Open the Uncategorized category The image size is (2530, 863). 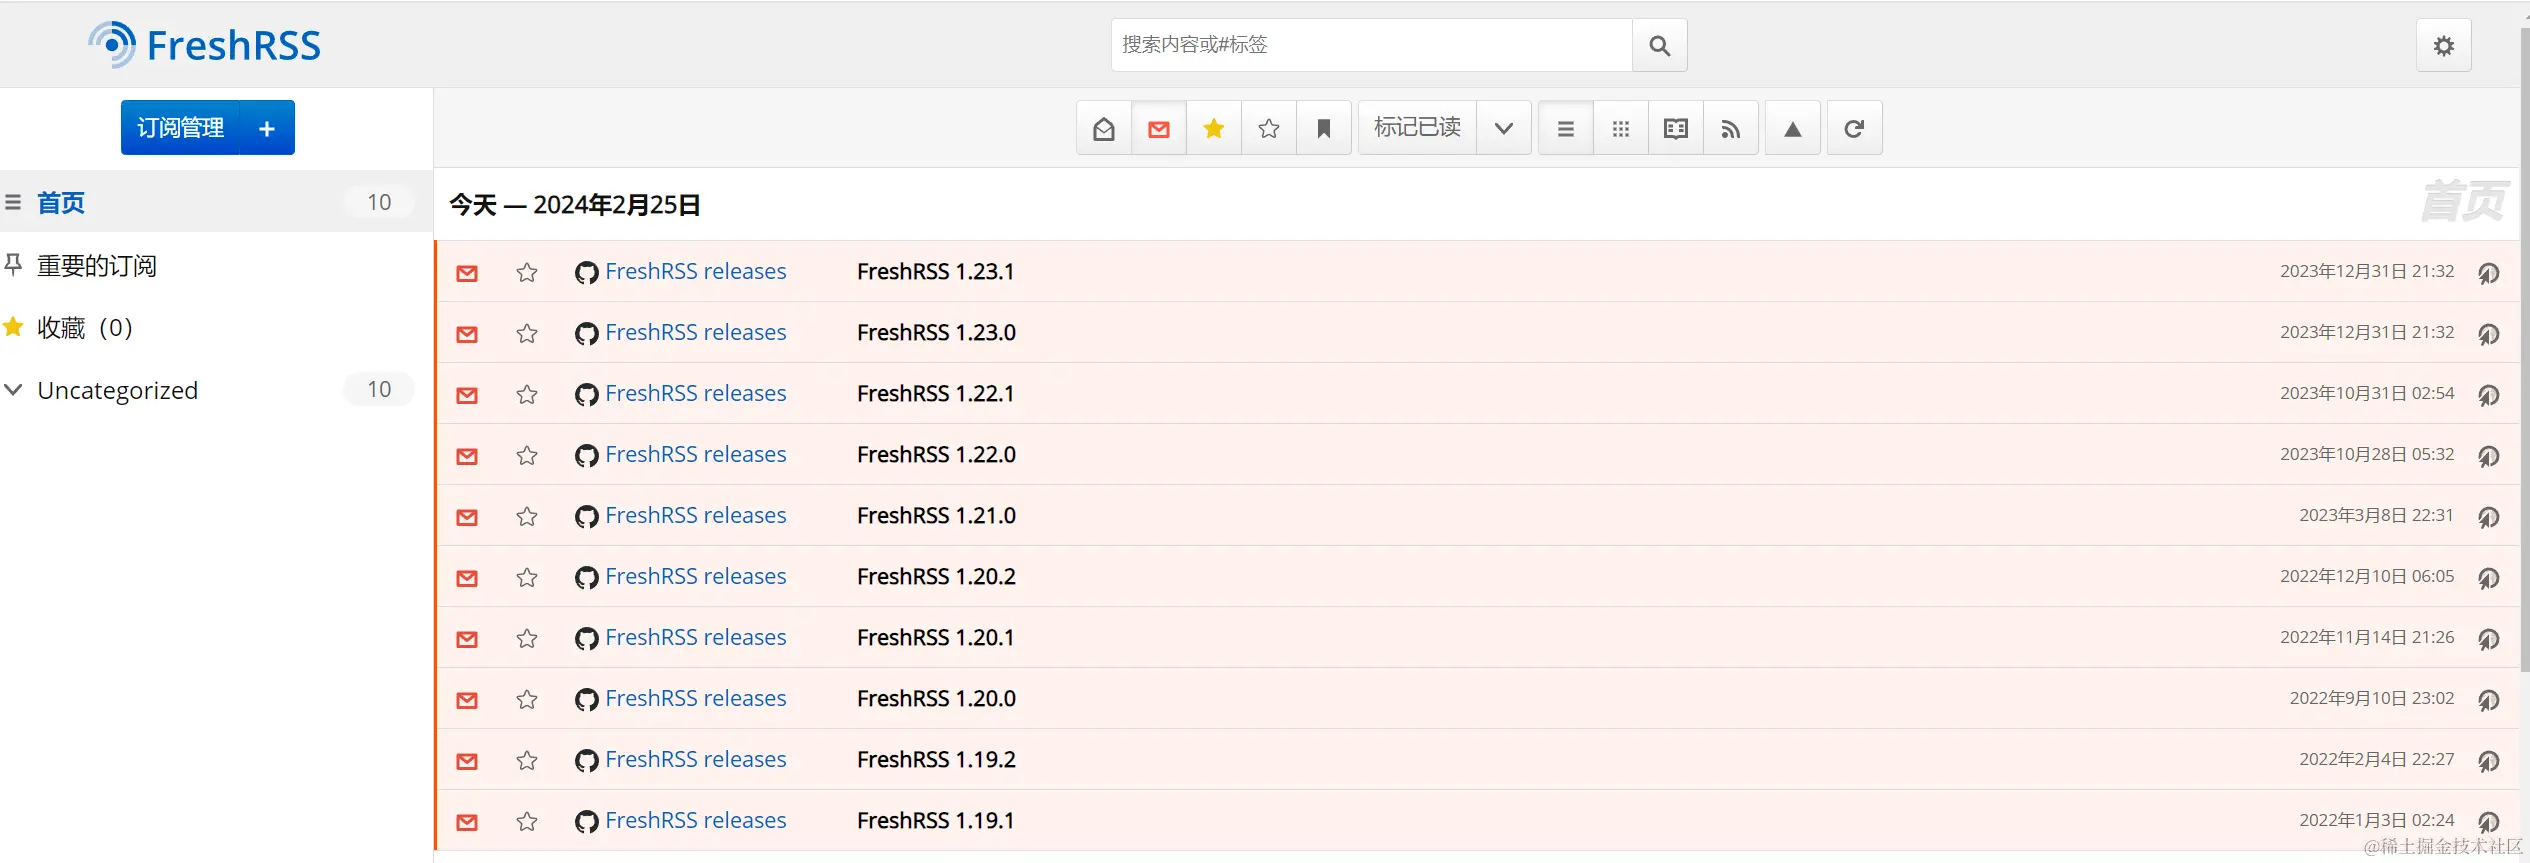coord(118,390)
